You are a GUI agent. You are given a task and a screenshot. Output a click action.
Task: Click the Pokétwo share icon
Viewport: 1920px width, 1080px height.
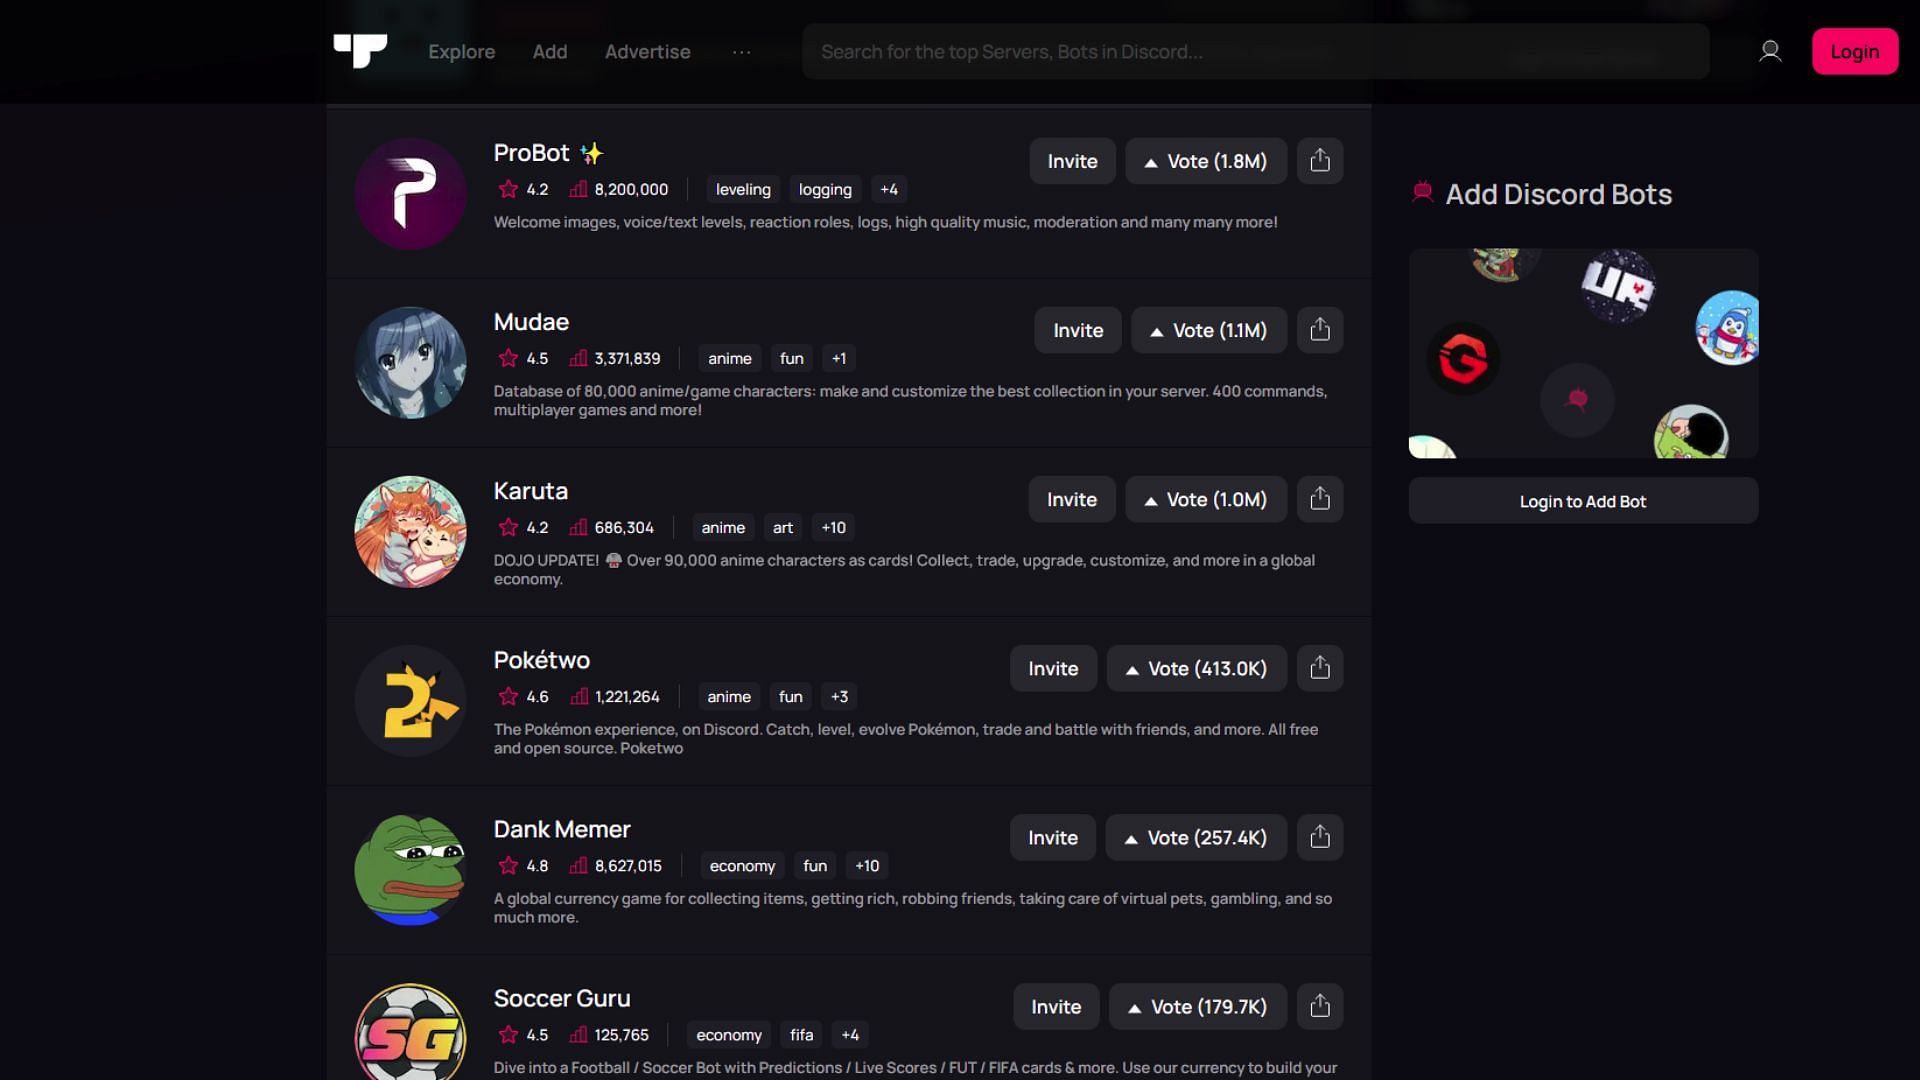[1320, 667]
